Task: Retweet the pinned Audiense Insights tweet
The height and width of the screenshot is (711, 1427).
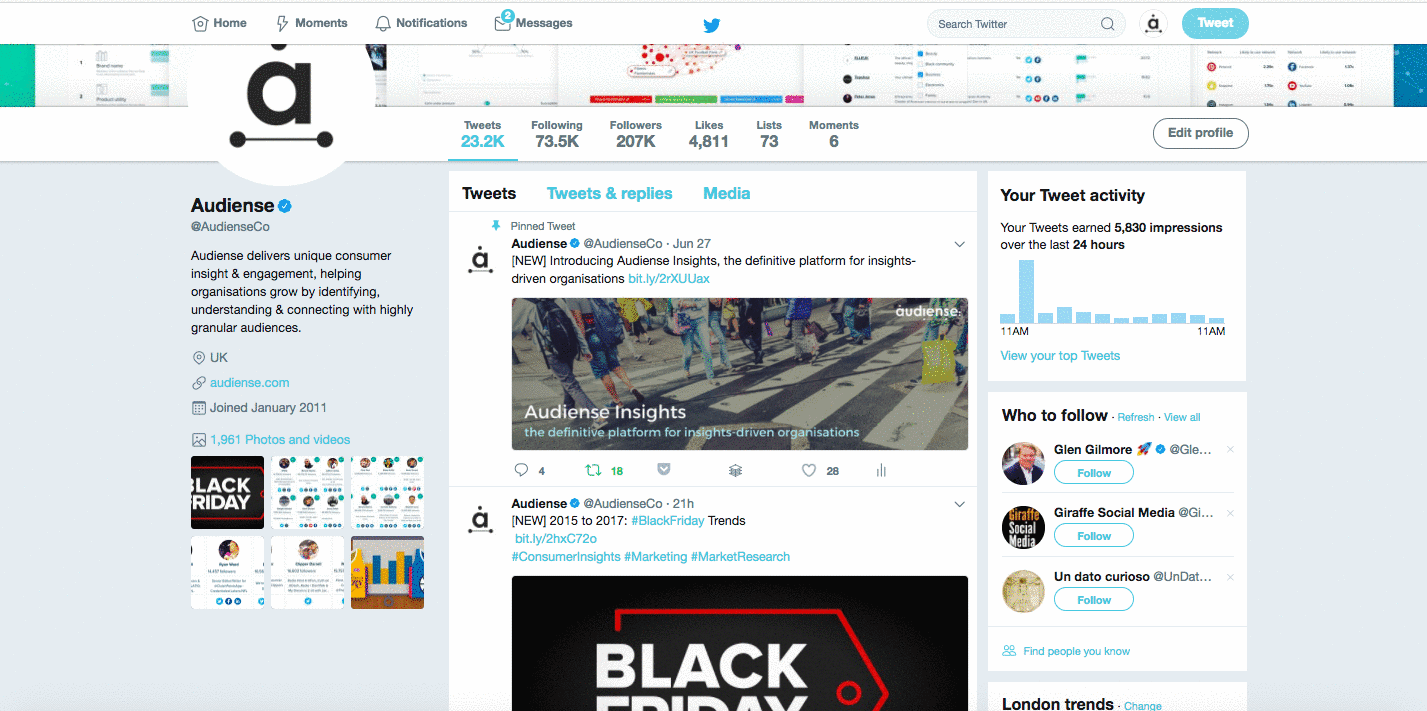Action: click(592, 470)
